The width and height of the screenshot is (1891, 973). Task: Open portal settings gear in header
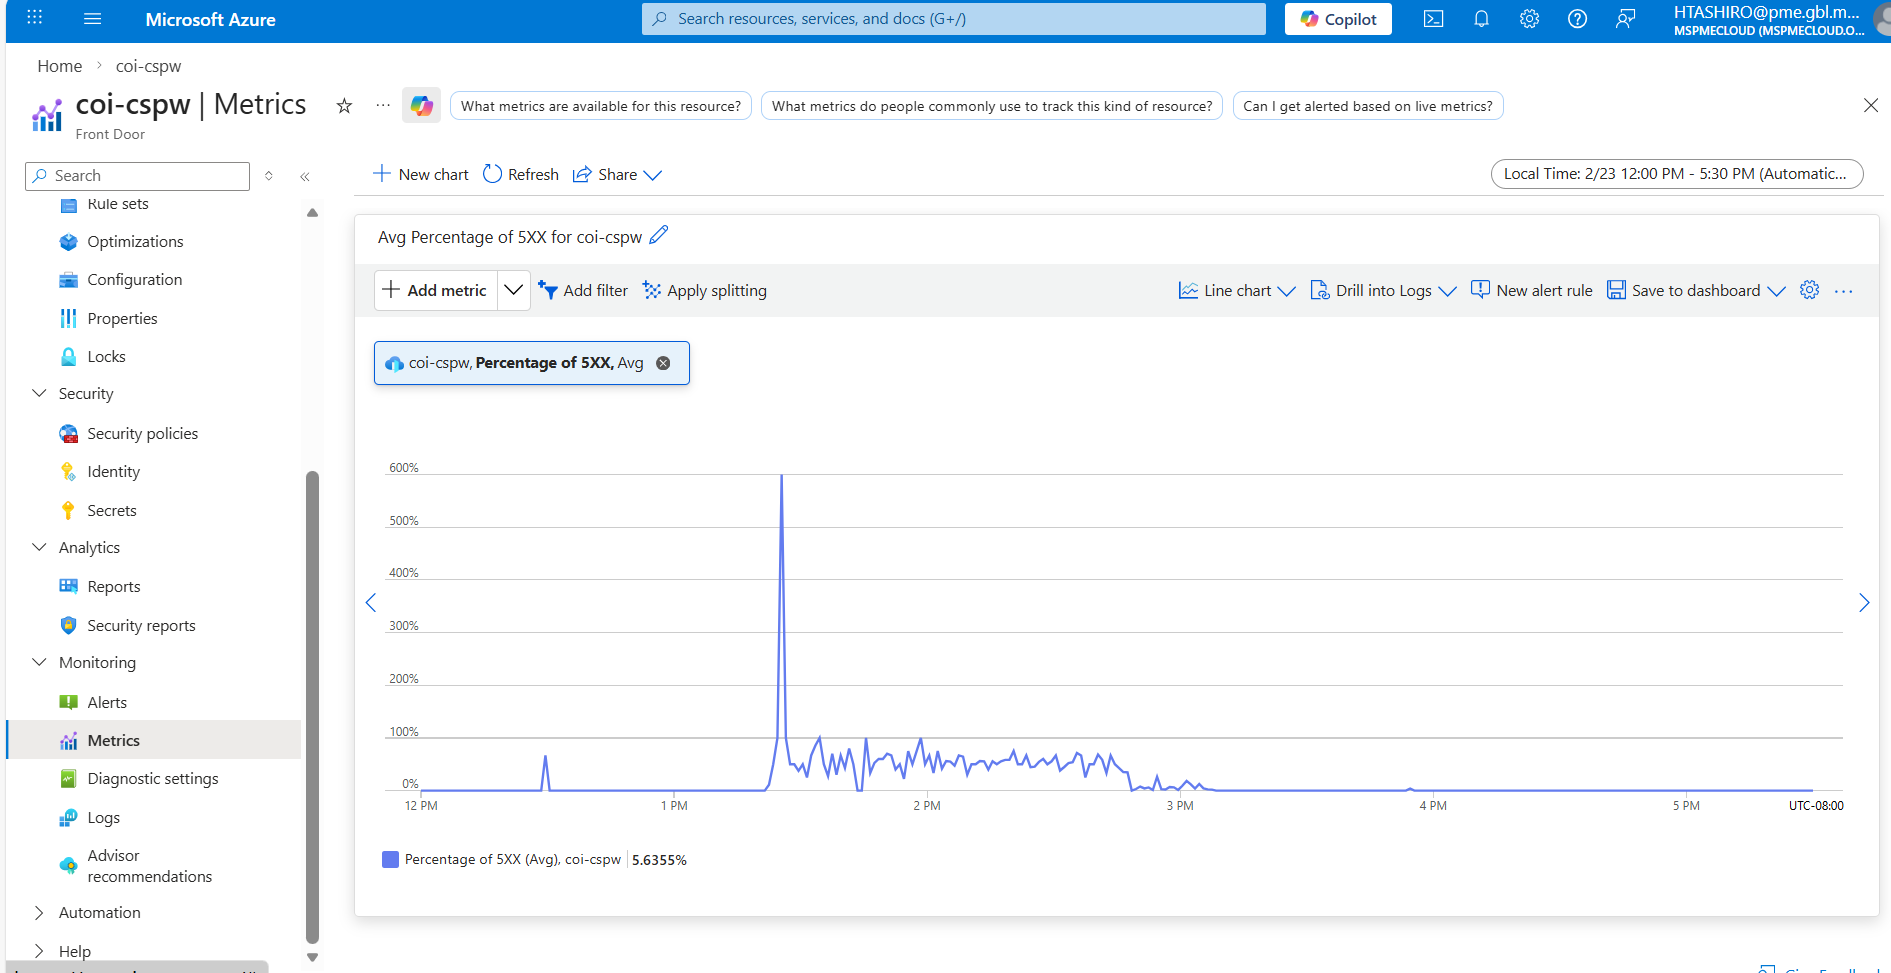click(1529, 19)
